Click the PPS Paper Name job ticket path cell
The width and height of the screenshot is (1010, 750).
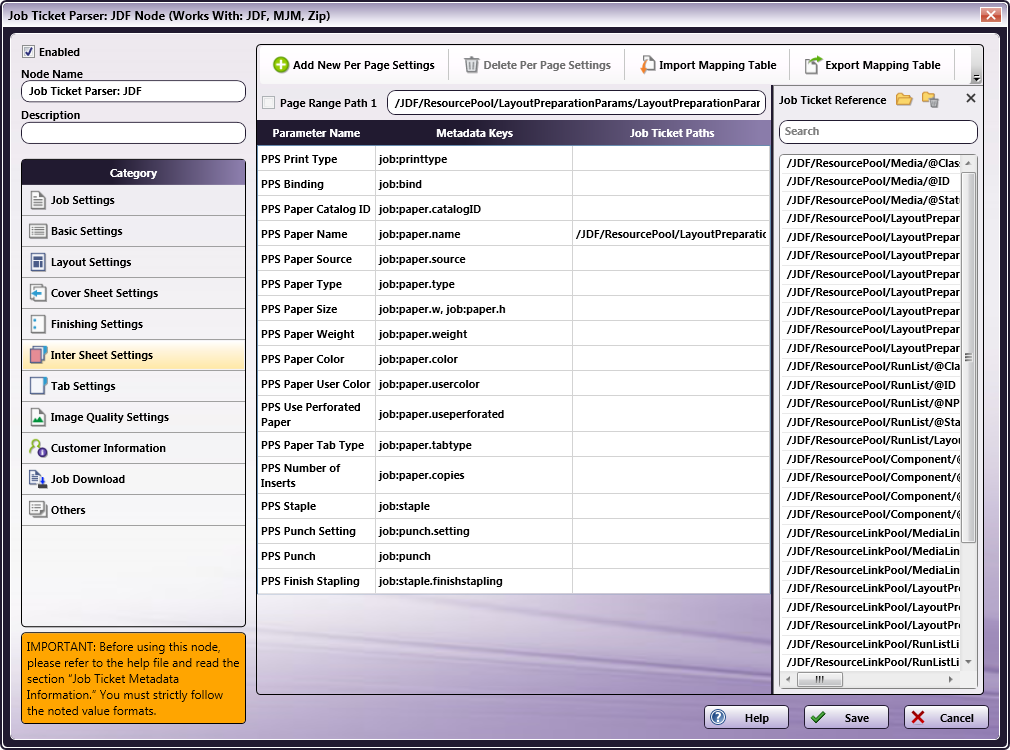[x=671, y=234]
